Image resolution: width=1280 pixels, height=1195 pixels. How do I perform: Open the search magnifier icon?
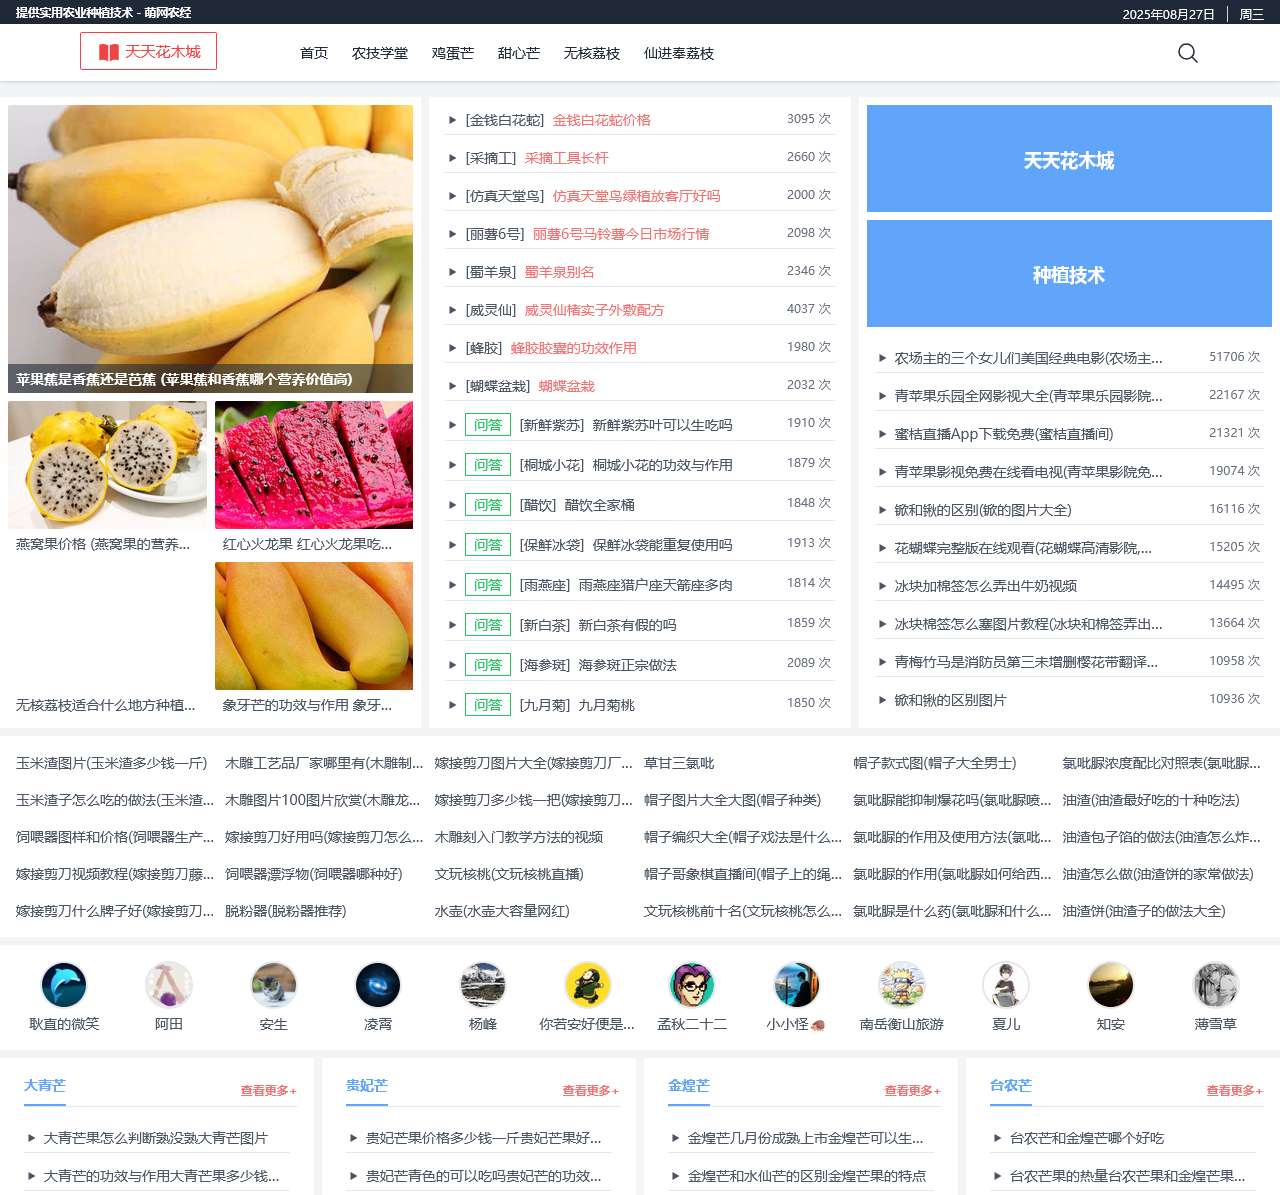pos(1187,53)
